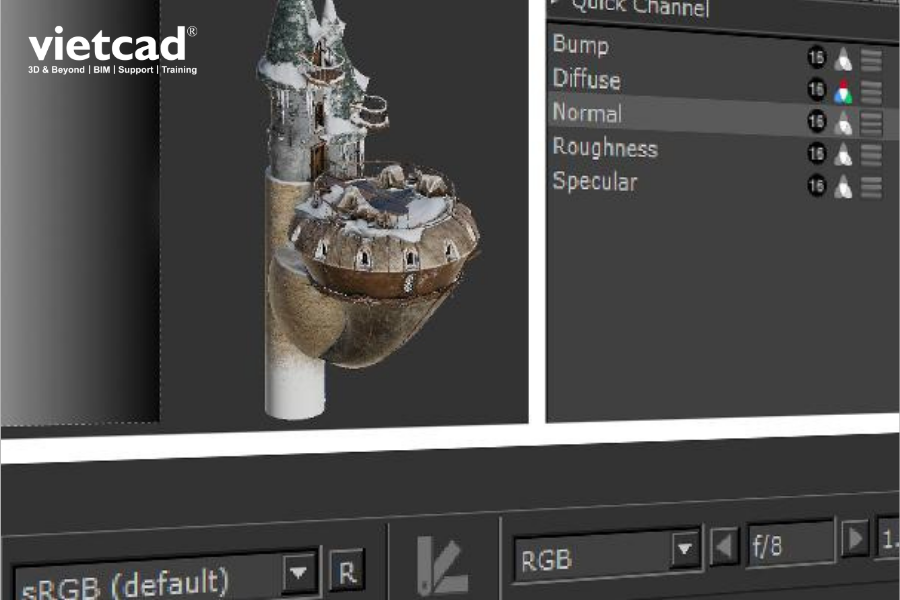Select the Specular channel row

click(723, 184)
